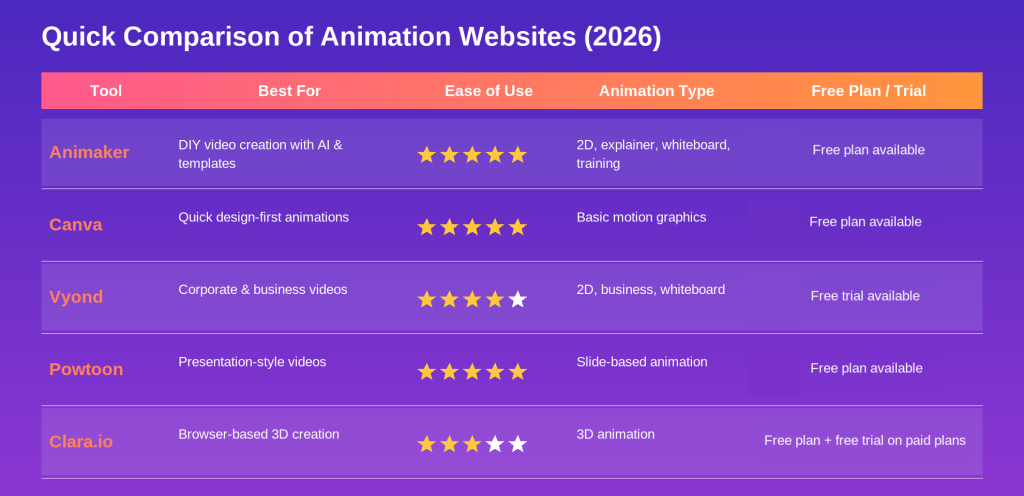Click the first star in Clara.io's rating
The width and height of the screenshot is (1024, 496).
pos(426,444)
